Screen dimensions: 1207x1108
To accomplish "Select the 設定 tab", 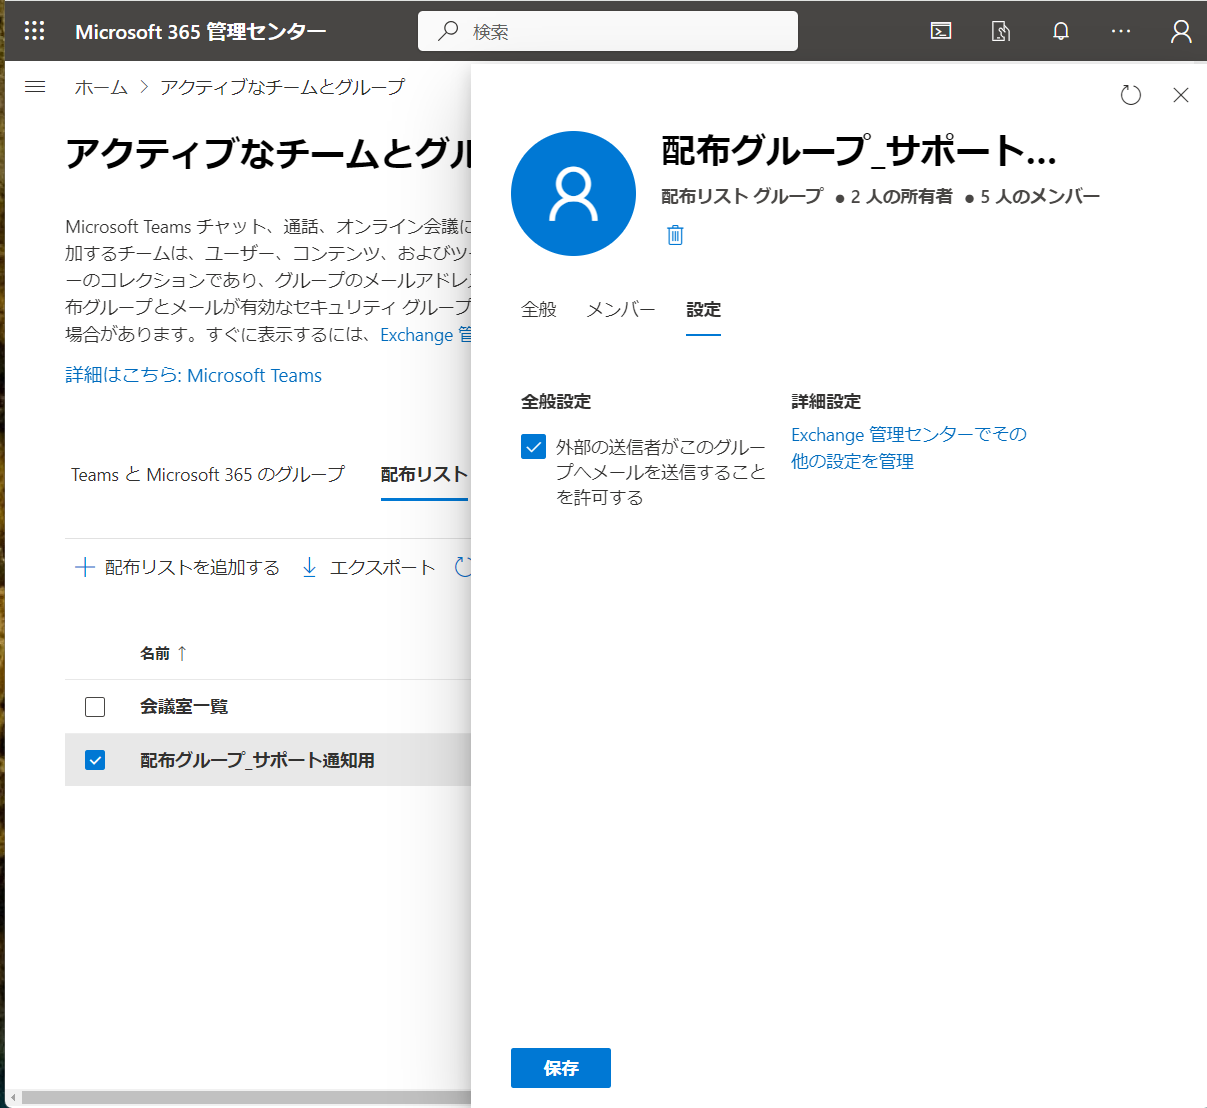I will 703,310.
